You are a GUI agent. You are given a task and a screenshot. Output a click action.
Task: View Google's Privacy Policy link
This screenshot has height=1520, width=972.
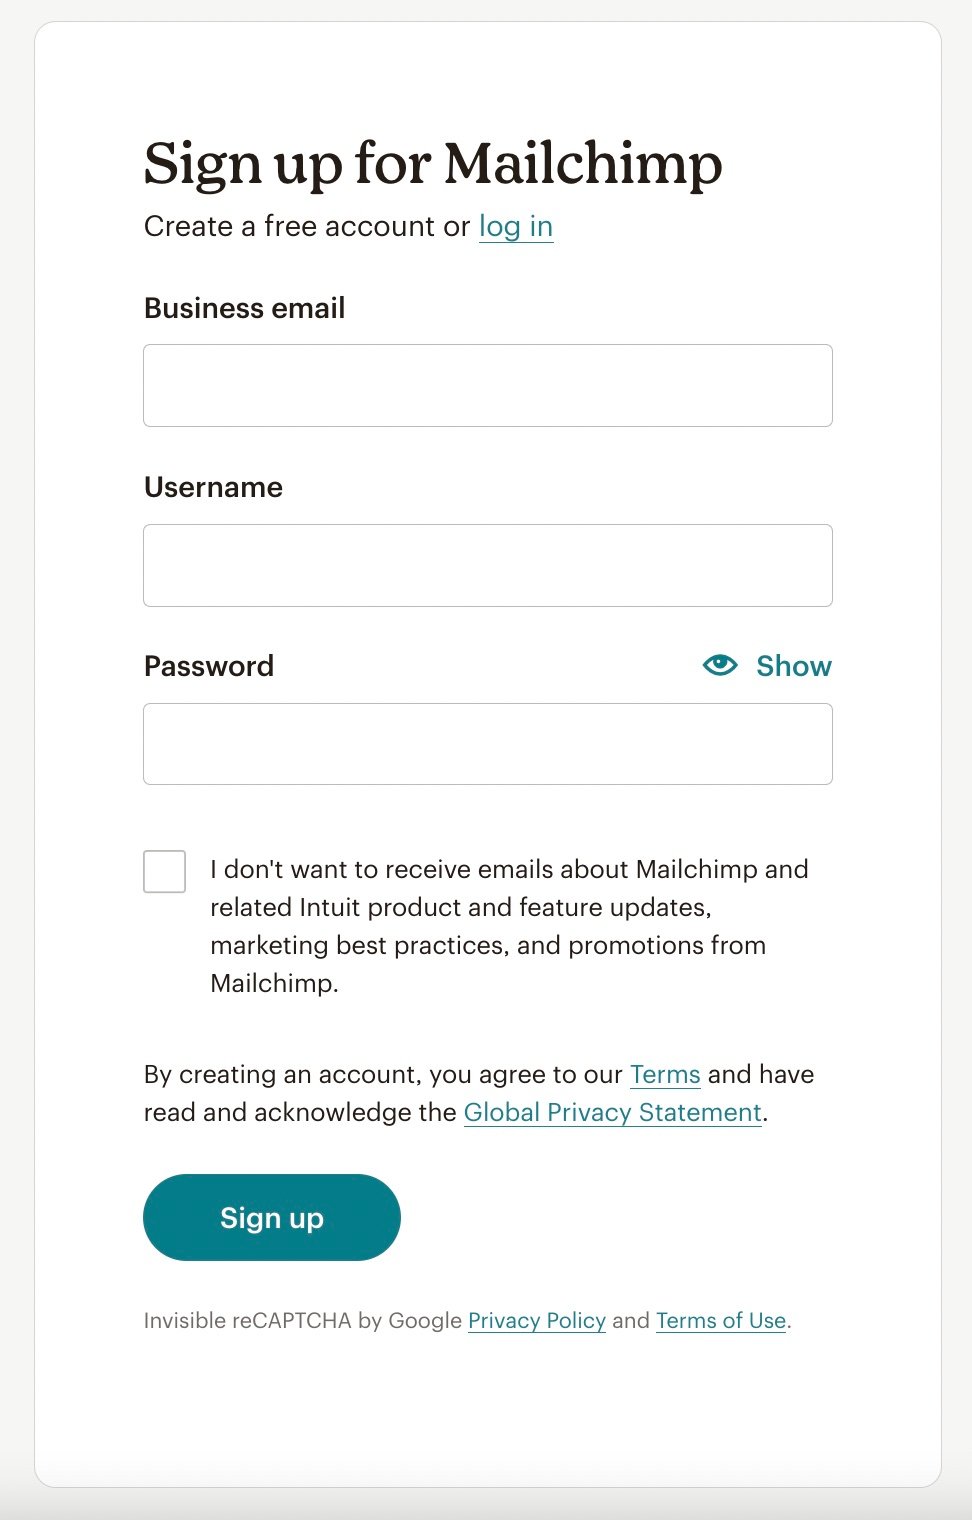537,1320
